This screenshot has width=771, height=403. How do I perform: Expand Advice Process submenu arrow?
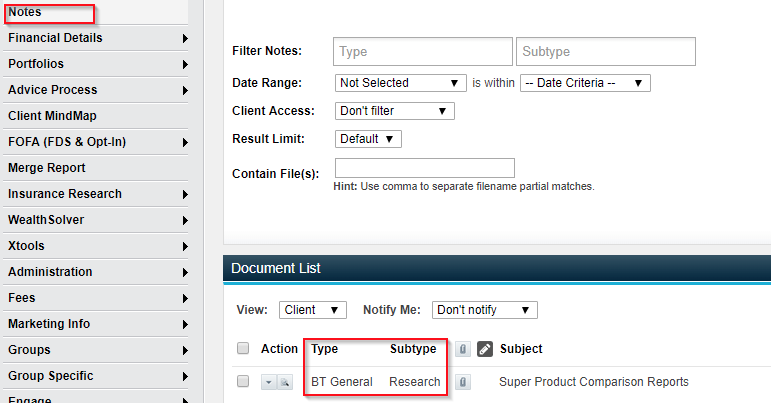pos(185,90)
